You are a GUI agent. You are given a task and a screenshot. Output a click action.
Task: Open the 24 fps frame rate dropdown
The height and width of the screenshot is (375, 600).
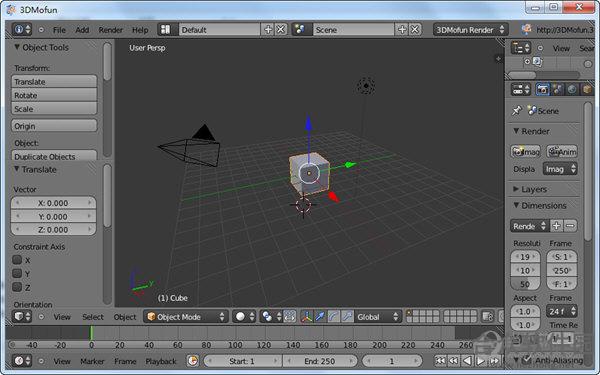pos(562,311)
